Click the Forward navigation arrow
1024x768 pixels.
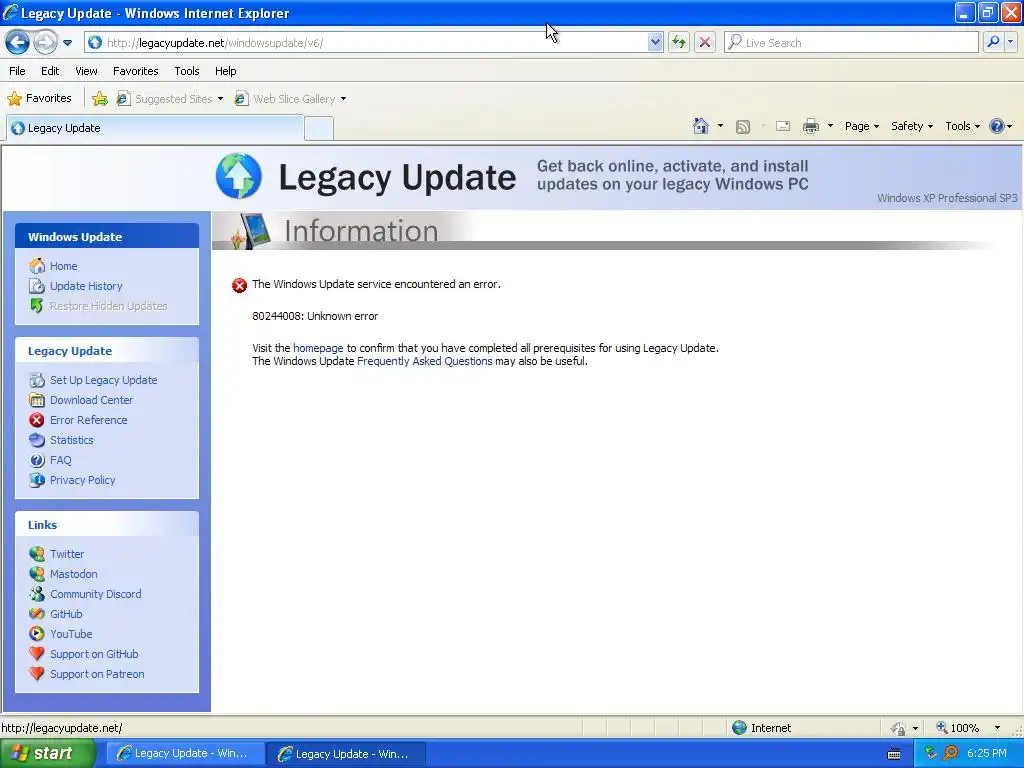(45, 42)
